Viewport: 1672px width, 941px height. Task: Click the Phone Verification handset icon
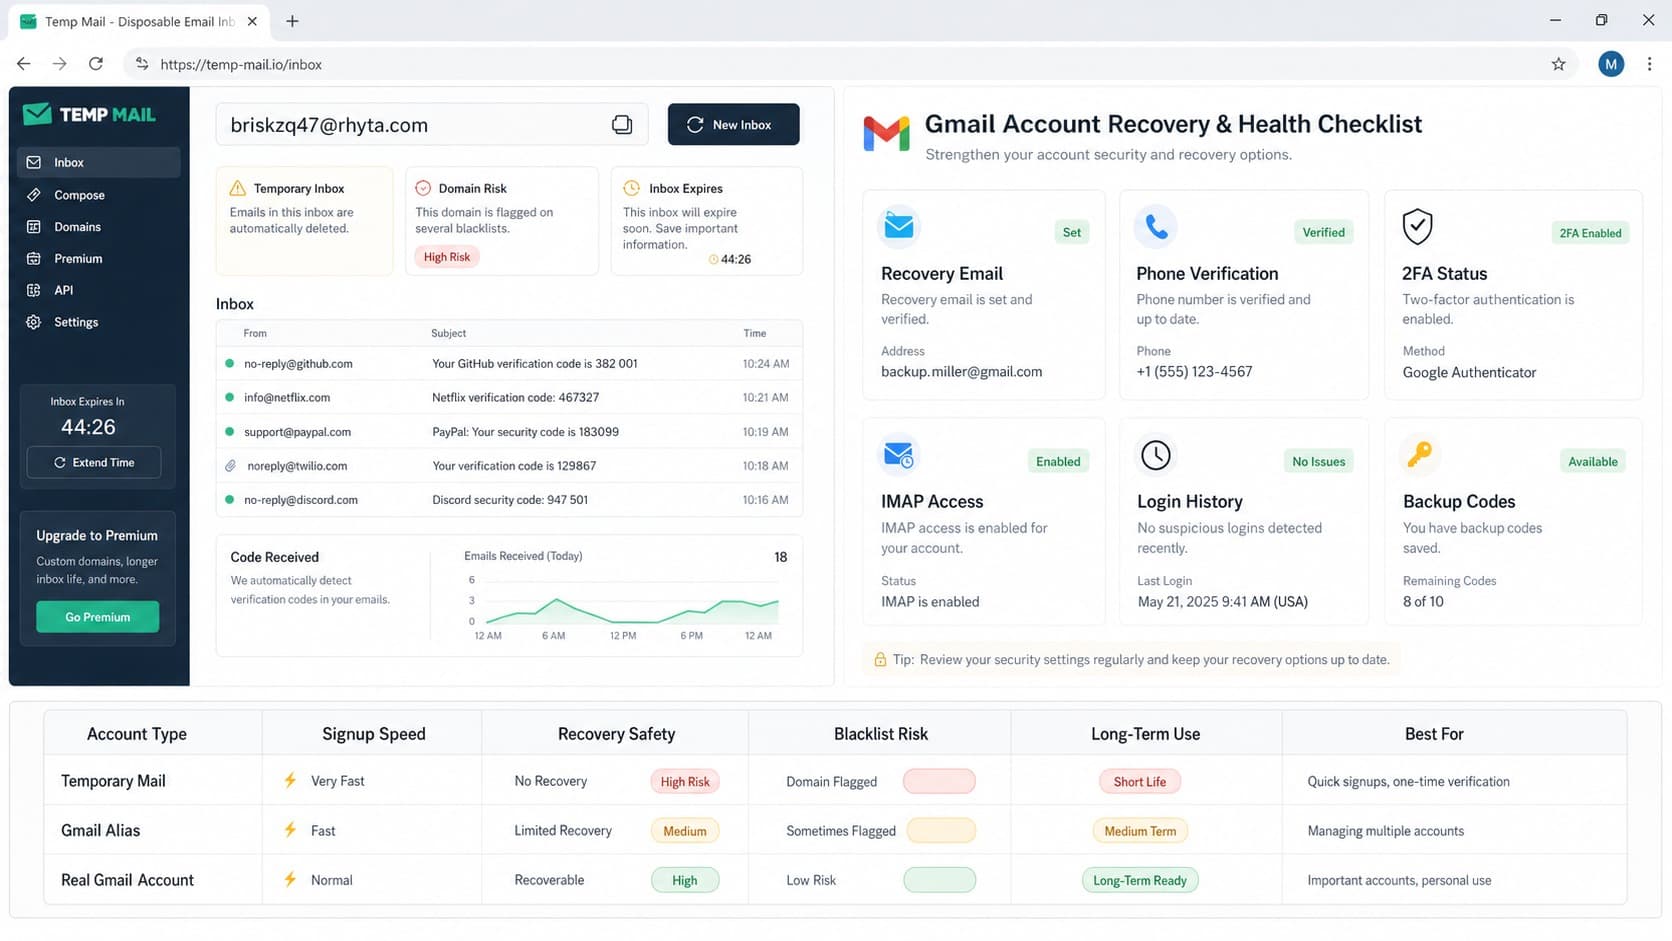[x=1156, y=227]
